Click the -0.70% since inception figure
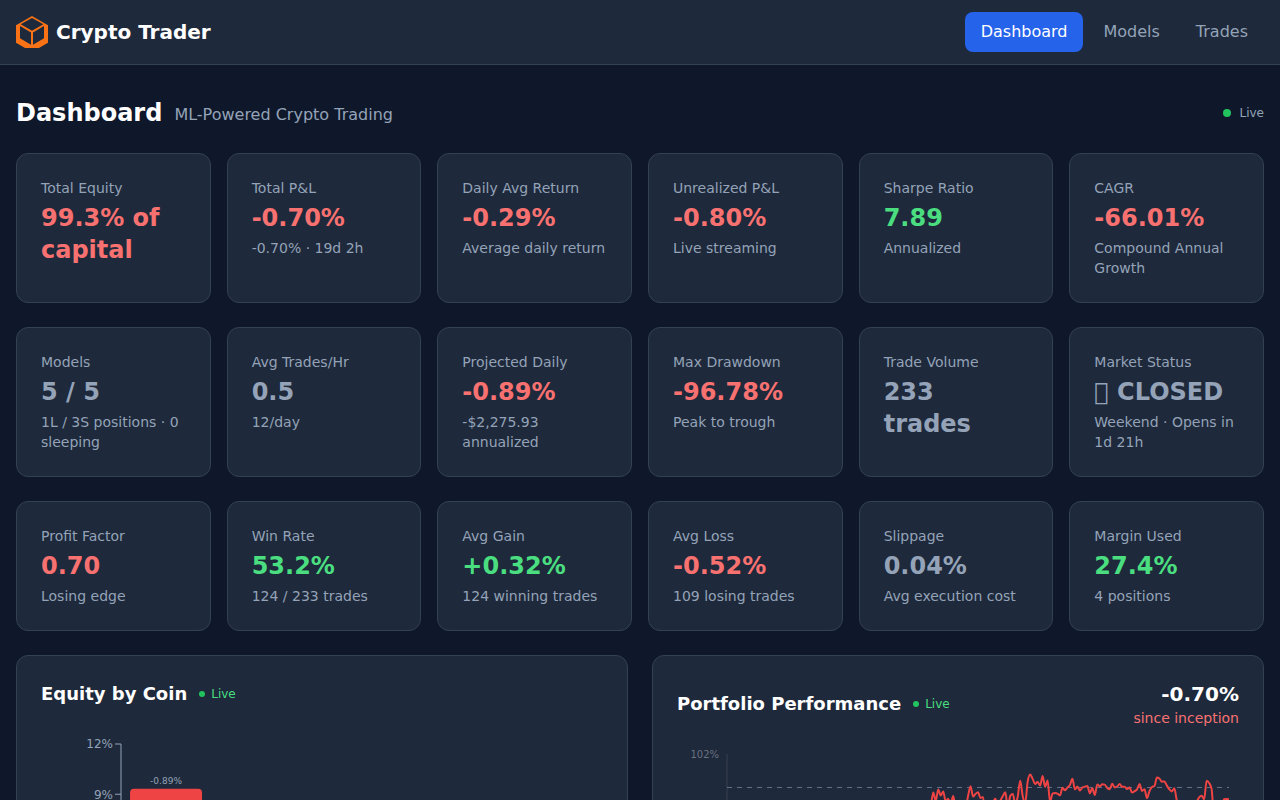 click(x=1199, y=694)
